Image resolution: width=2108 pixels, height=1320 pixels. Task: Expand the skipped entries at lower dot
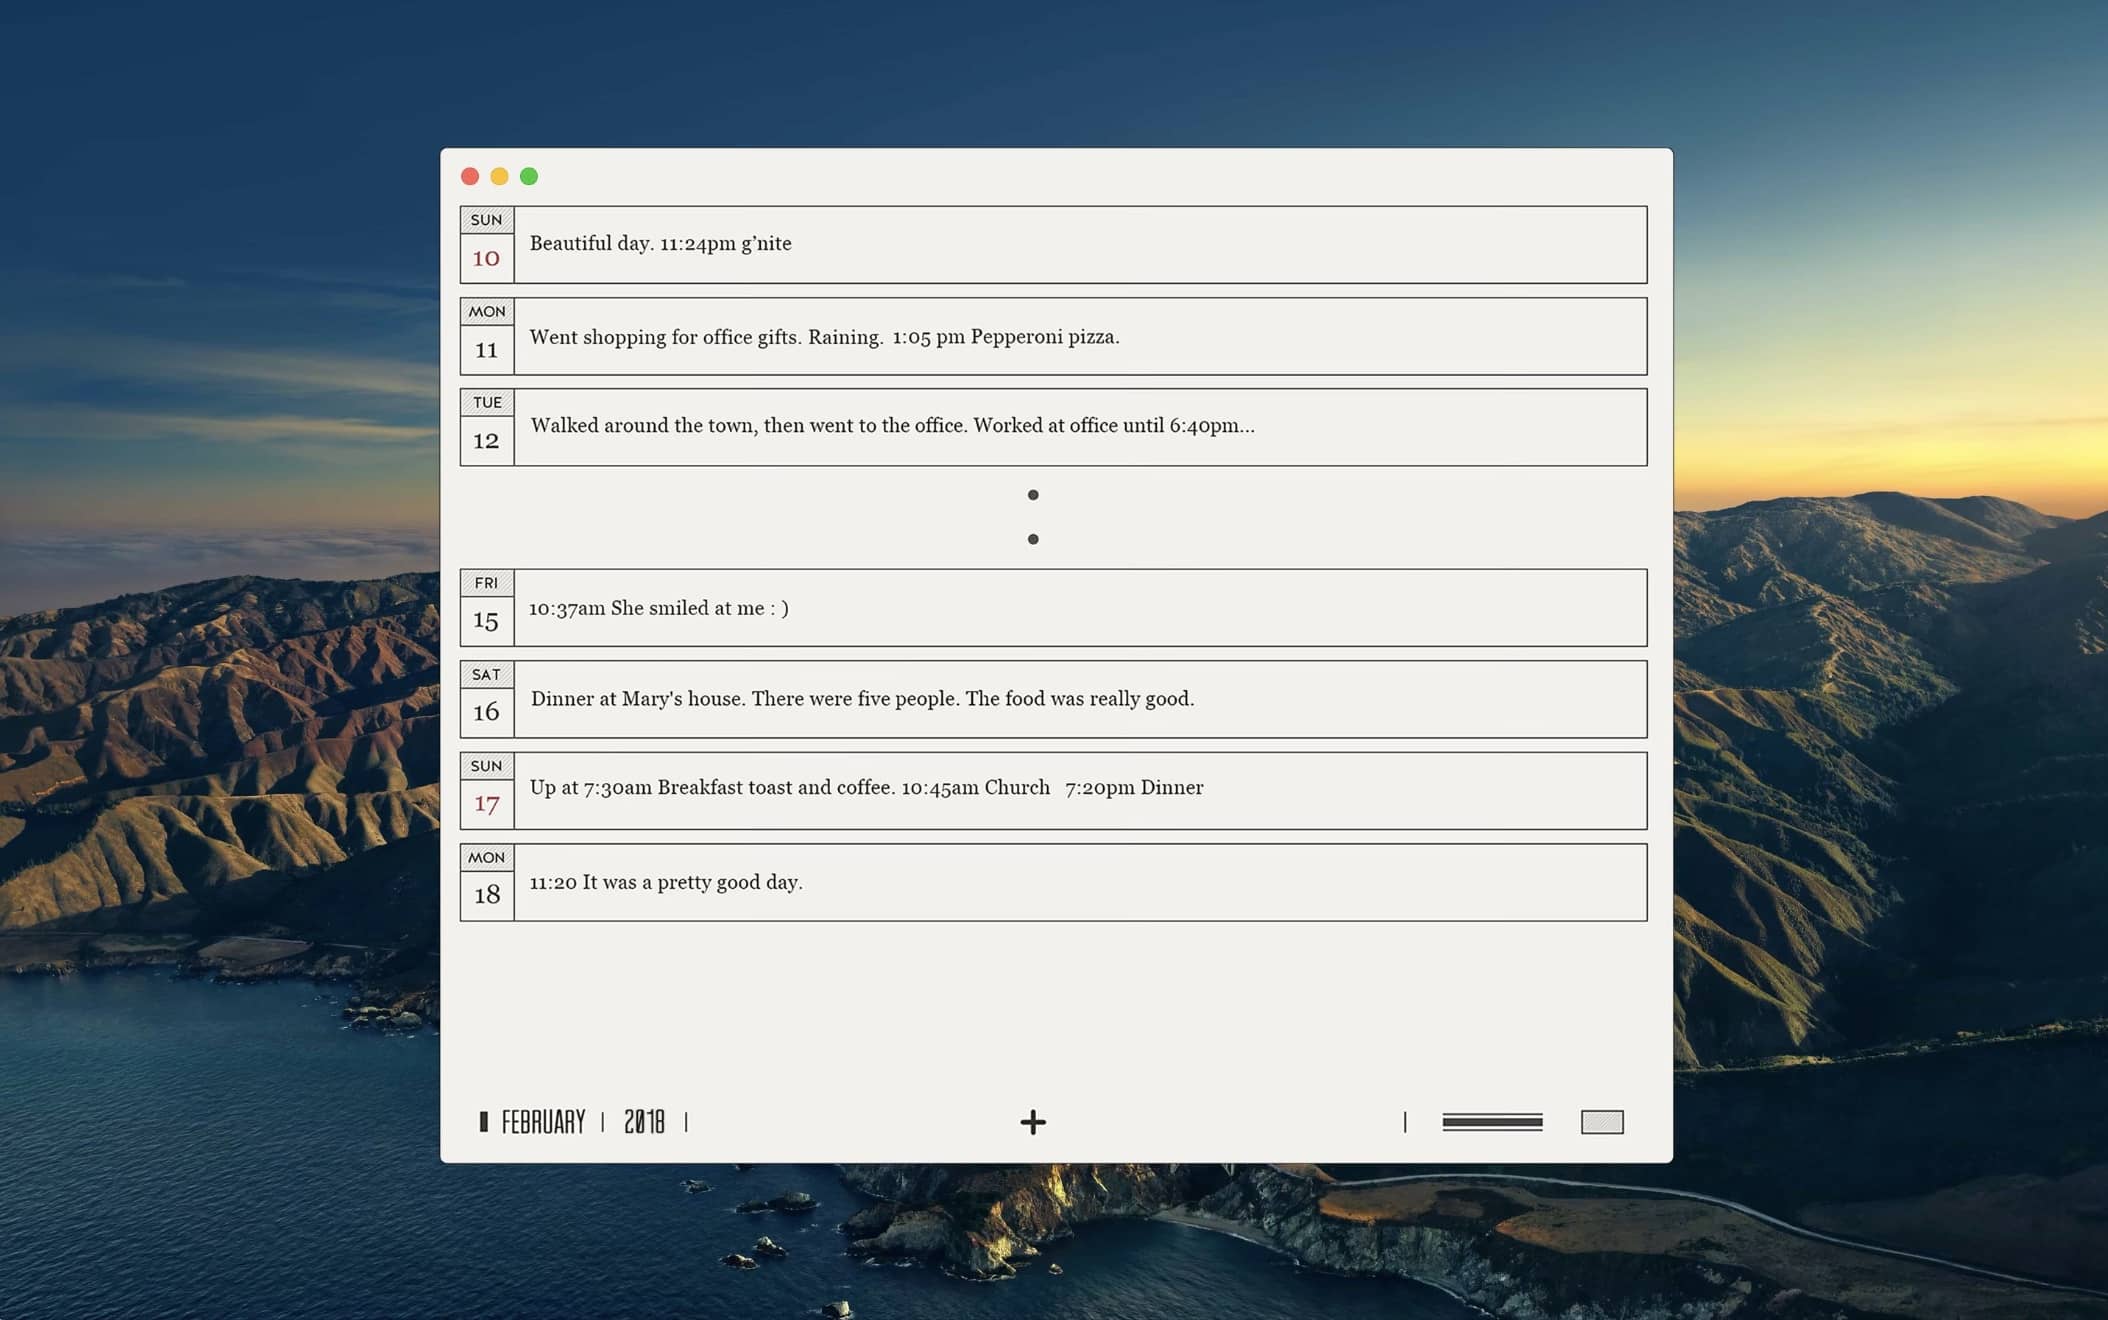[1033, 539]
